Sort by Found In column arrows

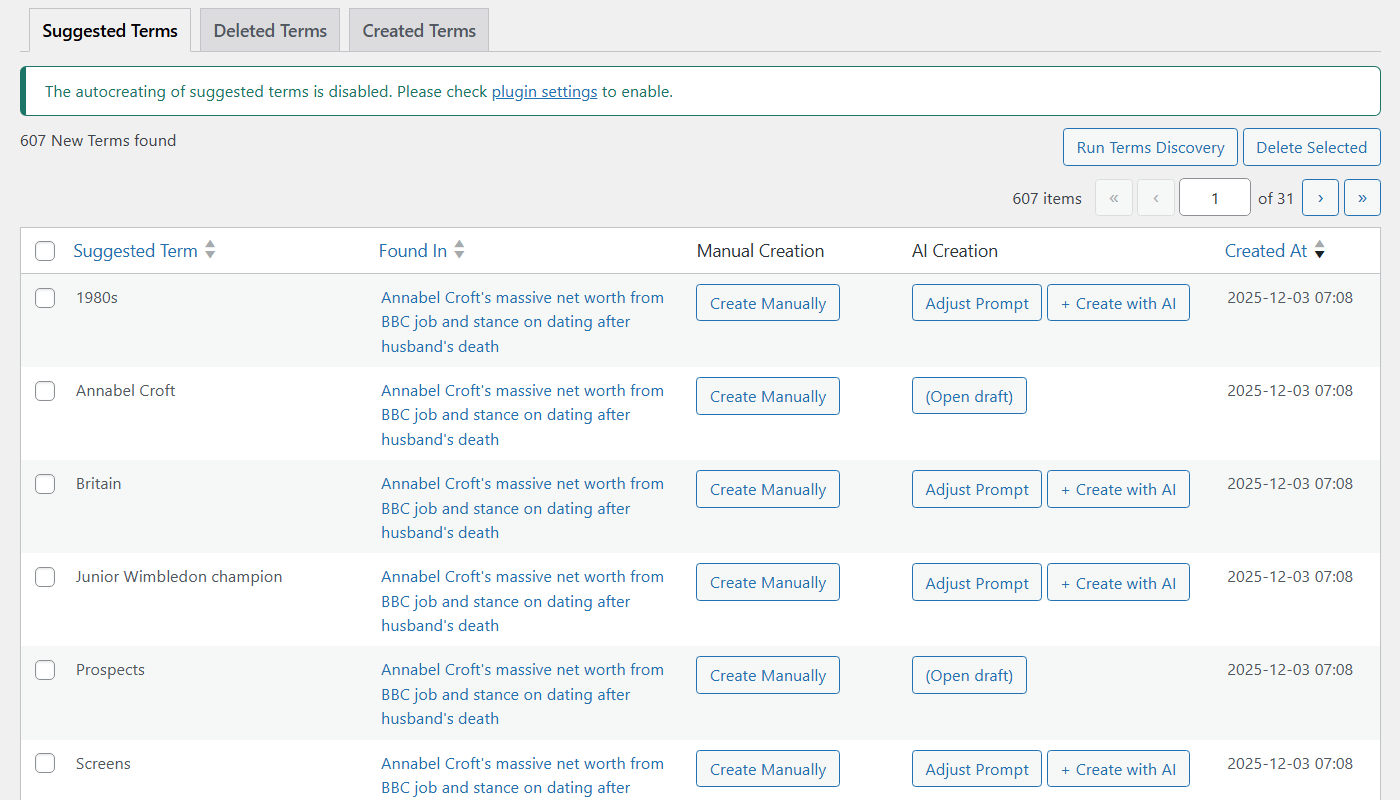click(459, 251)
